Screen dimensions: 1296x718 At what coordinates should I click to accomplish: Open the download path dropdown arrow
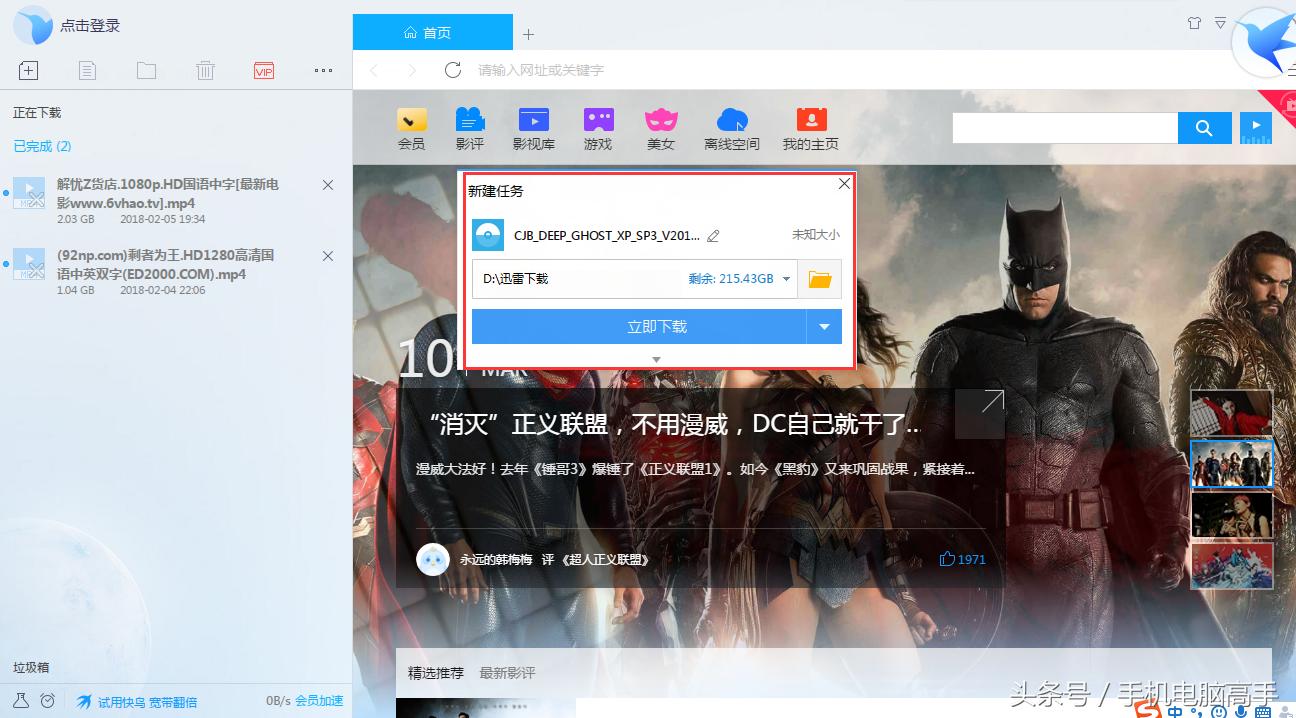point(787,279)
